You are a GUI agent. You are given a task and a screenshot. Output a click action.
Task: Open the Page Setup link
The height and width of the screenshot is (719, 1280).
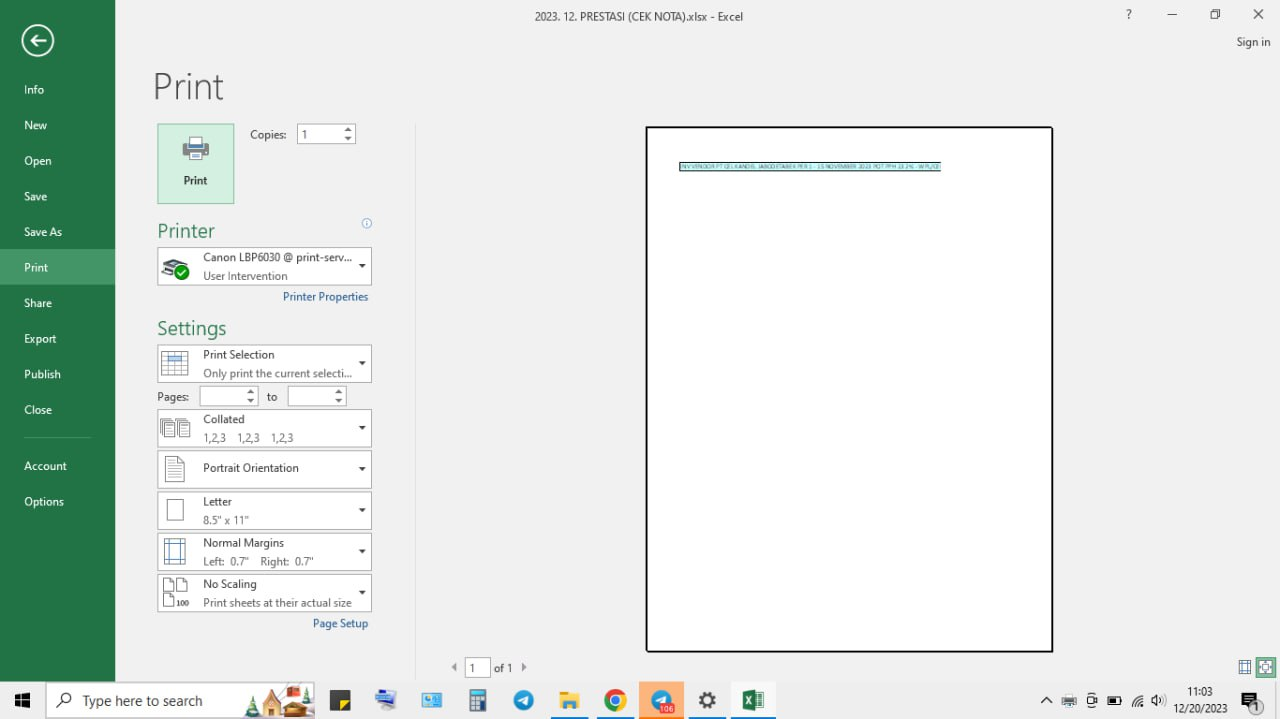click(340, 623)
